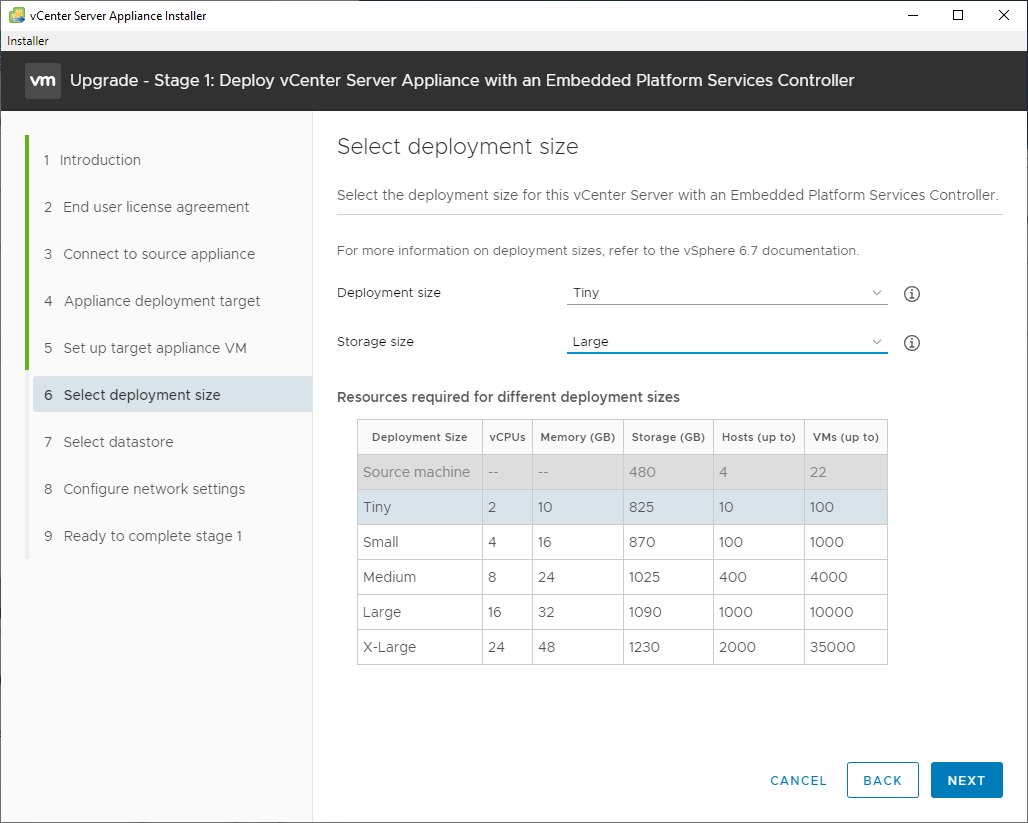Image resolution: width=1028 pixels, height=823 pixels.
Task: Click the Deployment Size column header
Action: coord(420,437)
